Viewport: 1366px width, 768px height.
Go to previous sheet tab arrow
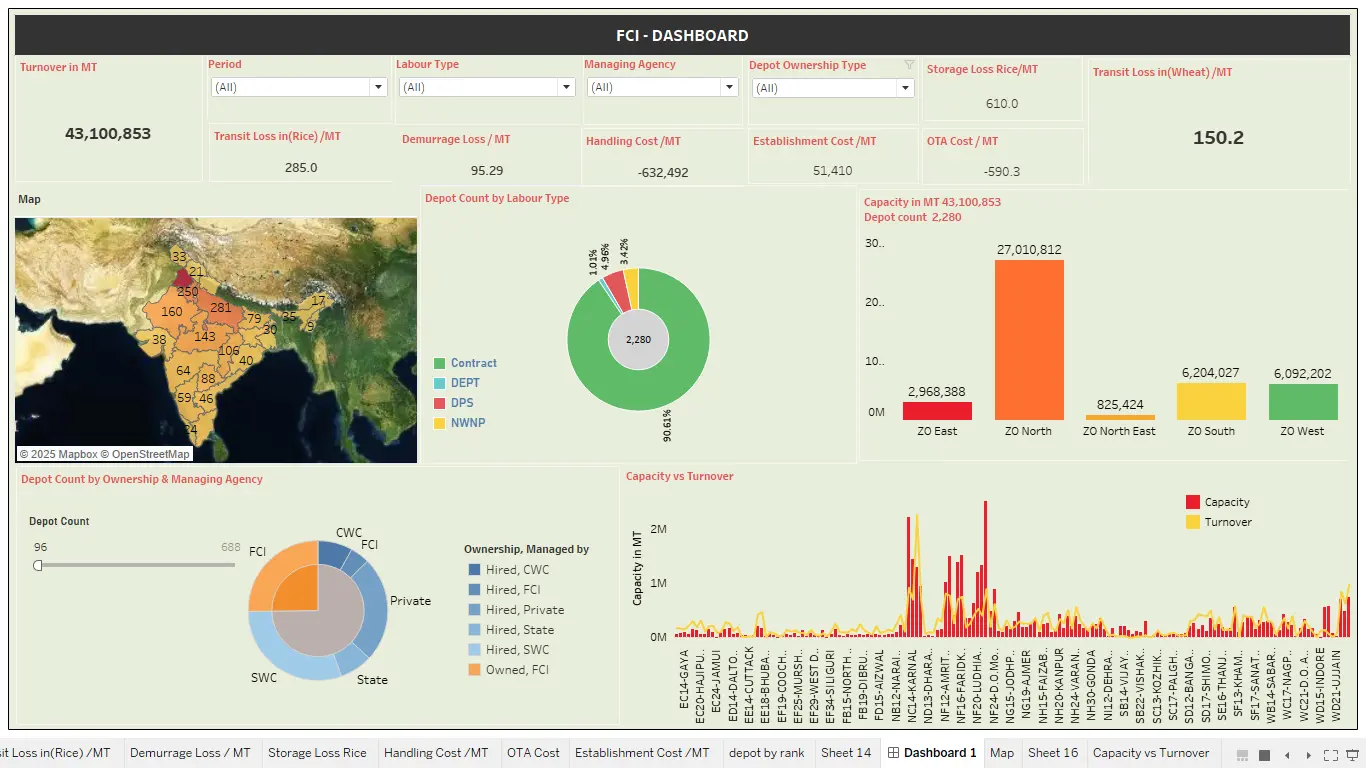[x=1287, y=755]
